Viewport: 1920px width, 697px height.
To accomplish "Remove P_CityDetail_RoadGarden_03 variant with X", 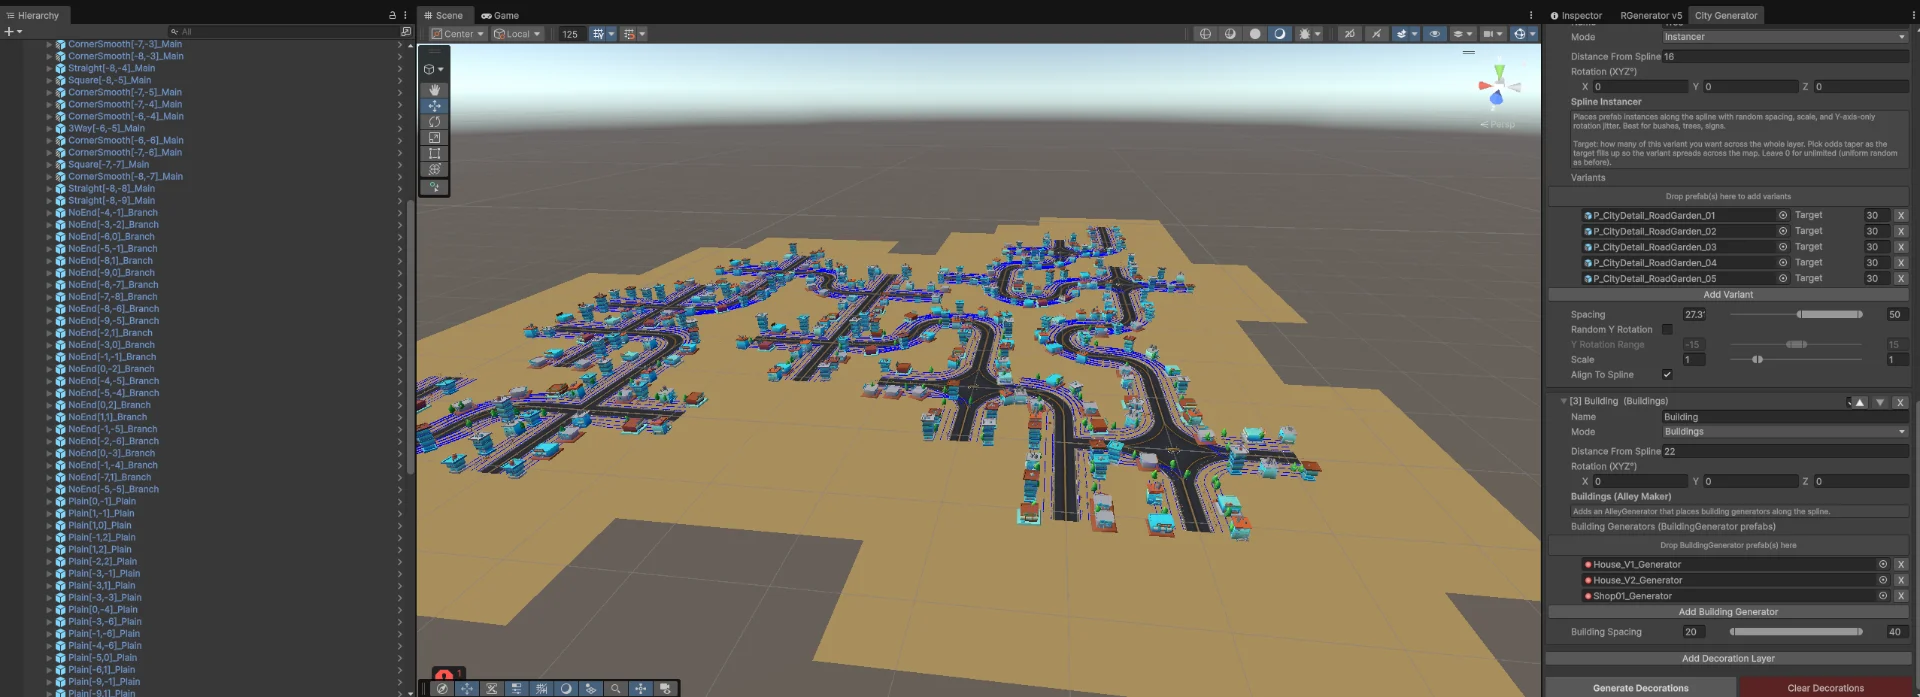I will pos(1901,247).
